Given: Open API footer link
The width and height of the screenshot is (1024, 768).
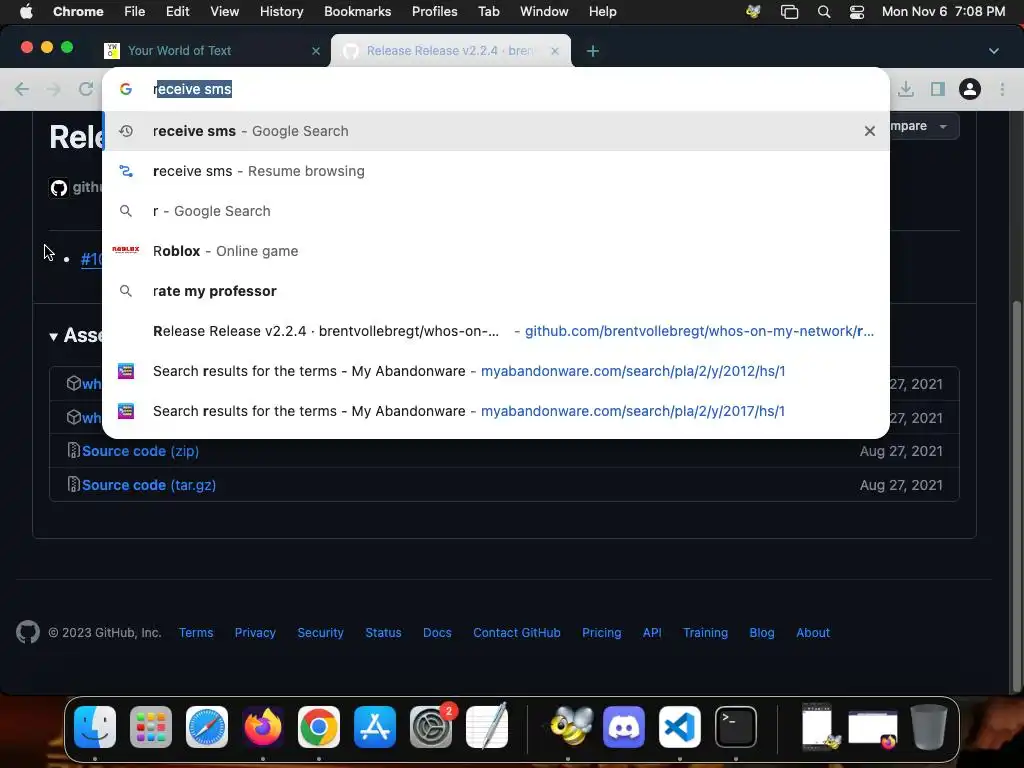Looking at the screenshot, I should click(652, 633).
